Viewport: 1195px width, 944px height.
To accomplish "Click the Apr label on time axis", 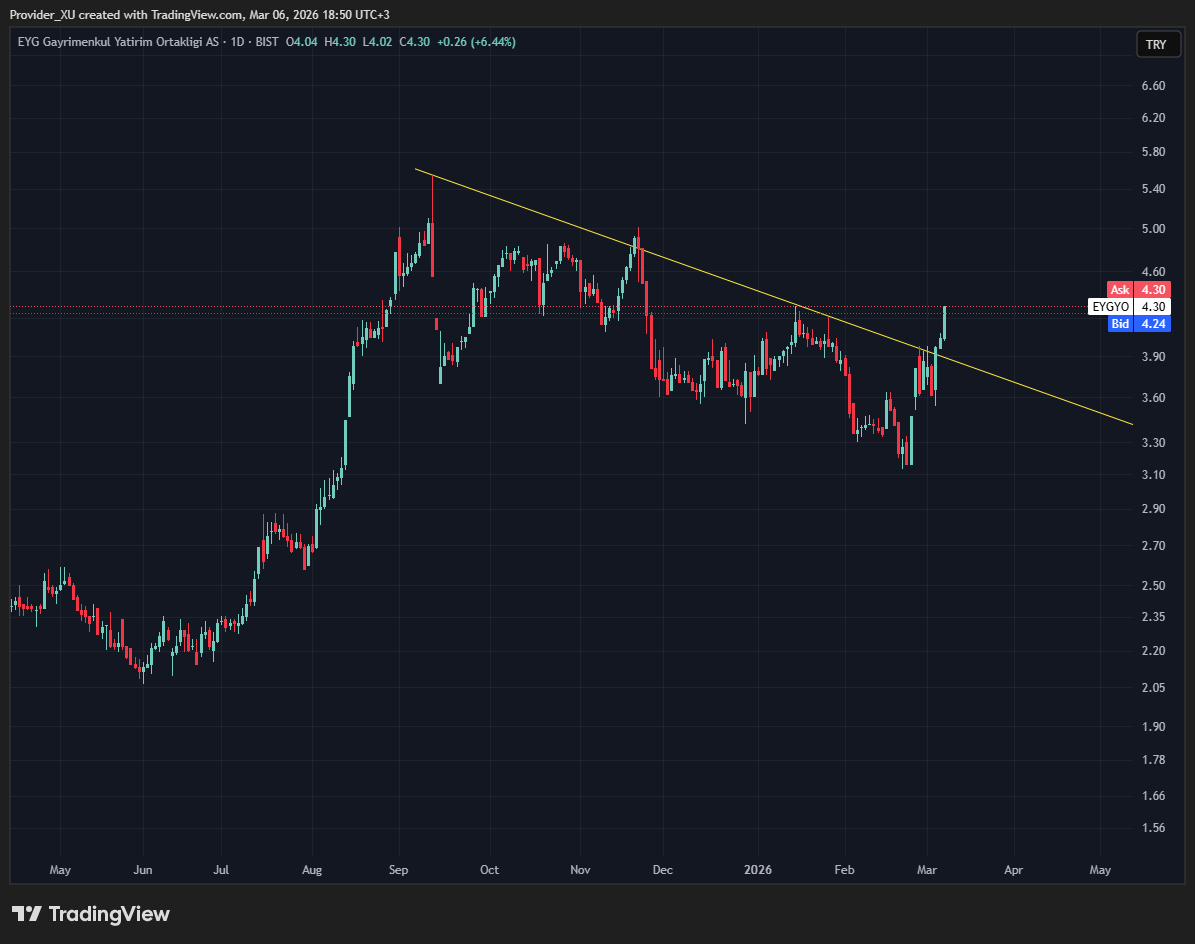I will 1013,869.
